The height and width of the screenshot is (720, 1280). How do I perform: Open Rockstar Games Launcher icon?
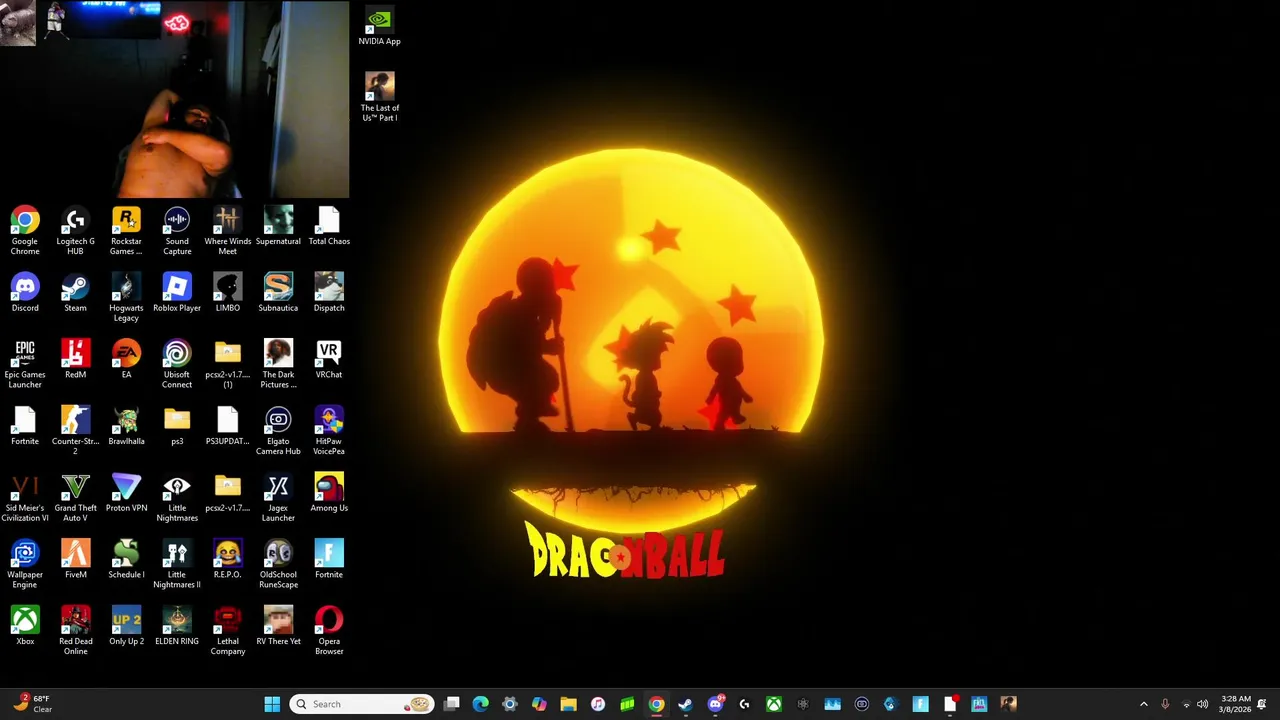[x=126, y=230]
